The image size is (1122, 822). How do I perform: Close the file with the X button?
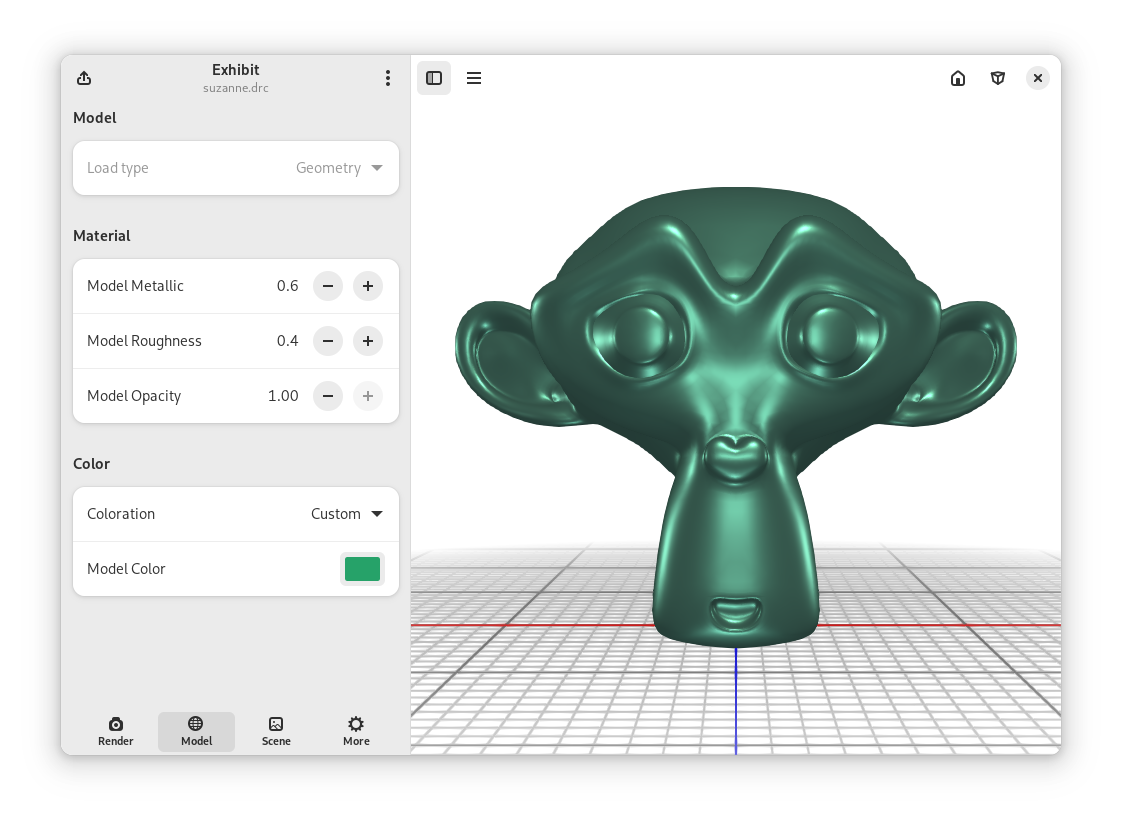pyautogui.click(x=1038, y=78)
